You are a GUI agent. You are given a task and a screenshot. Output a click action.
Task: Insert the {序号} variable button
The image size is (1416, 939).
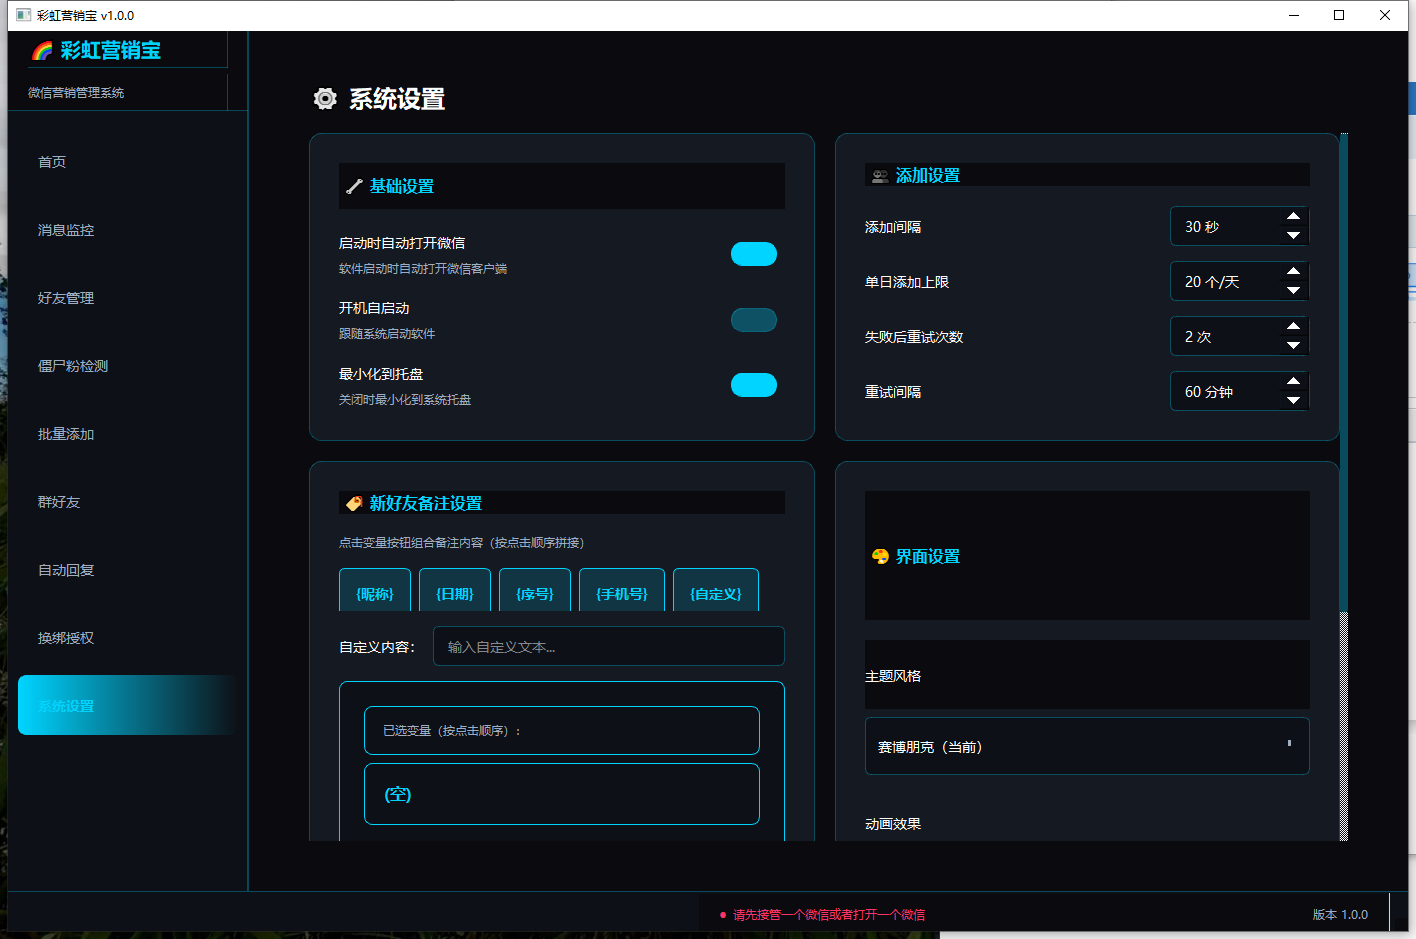pyautogui.click(x=535, y=591)
